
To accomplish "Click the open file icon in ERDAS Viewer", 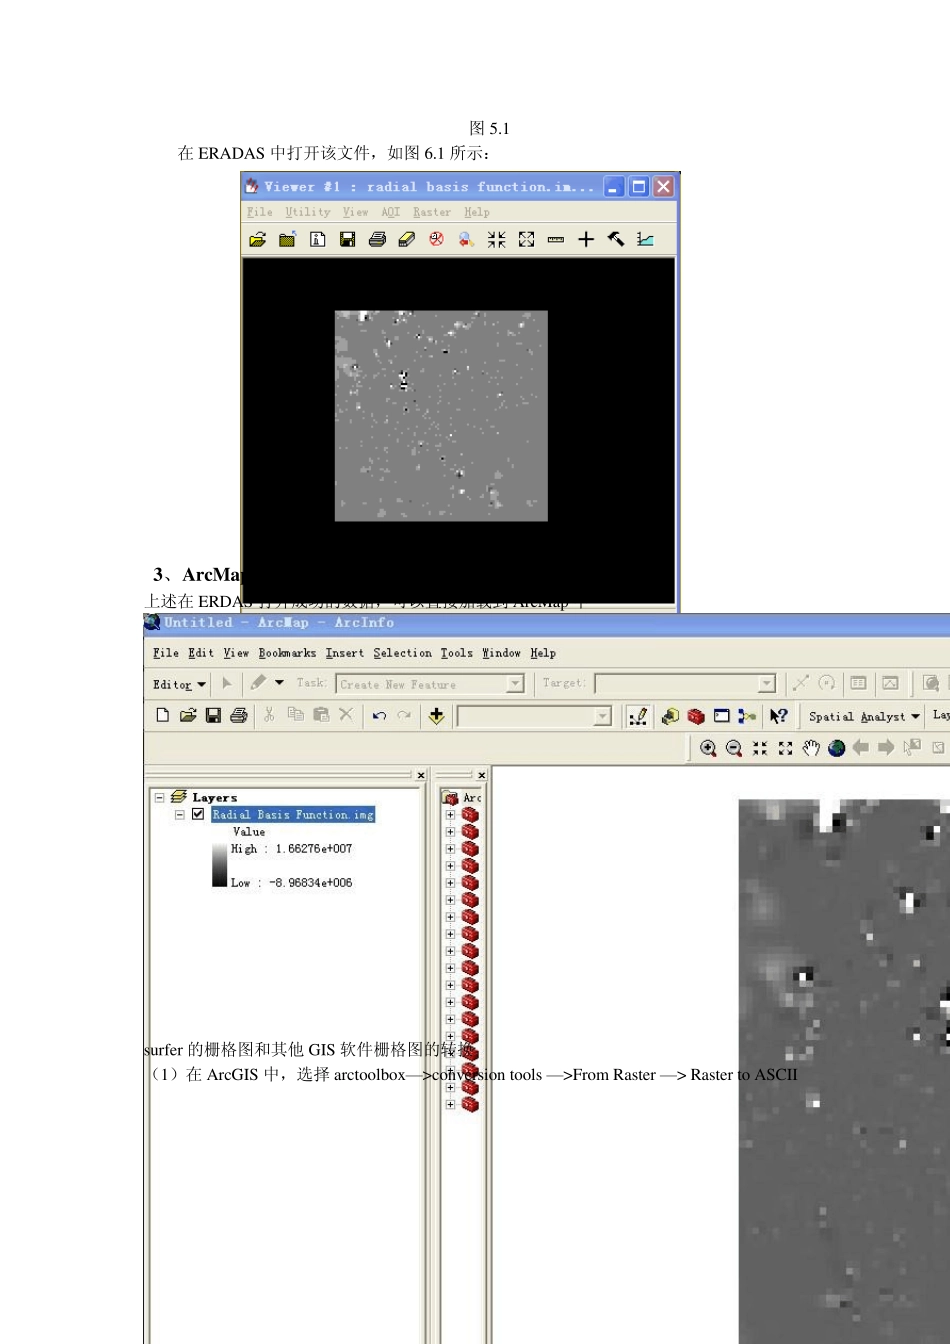I will coord(258,240).
